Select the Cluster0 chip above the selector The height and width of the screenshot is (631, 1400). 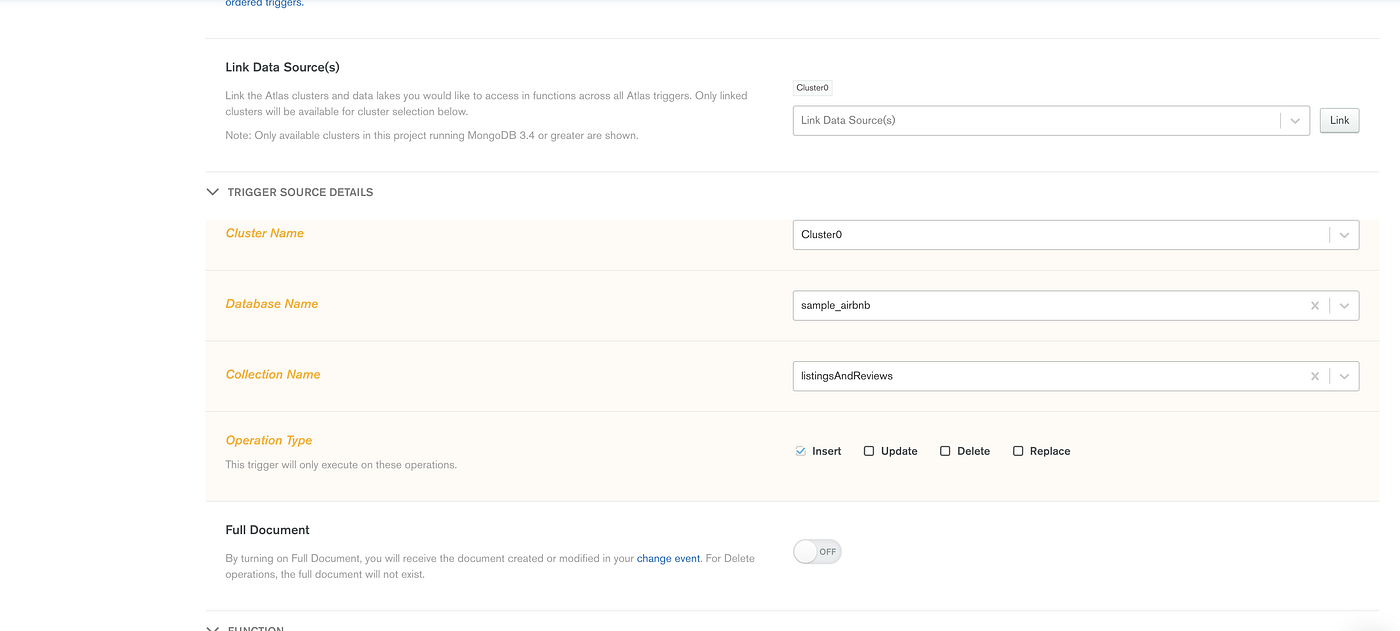[812, 87]
